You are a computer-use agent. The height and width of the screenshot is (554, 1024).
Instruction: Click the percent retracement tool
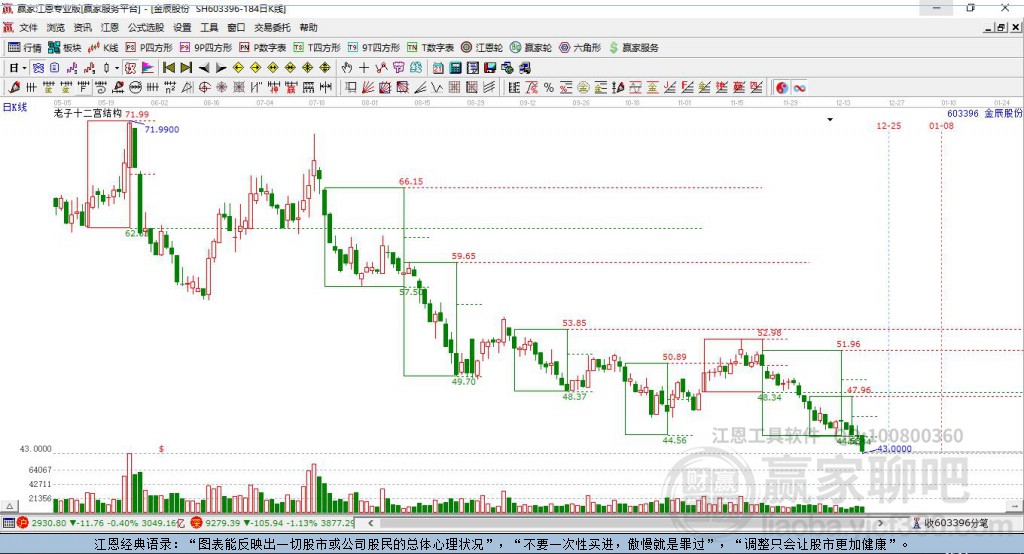click(x=549, y=87)
